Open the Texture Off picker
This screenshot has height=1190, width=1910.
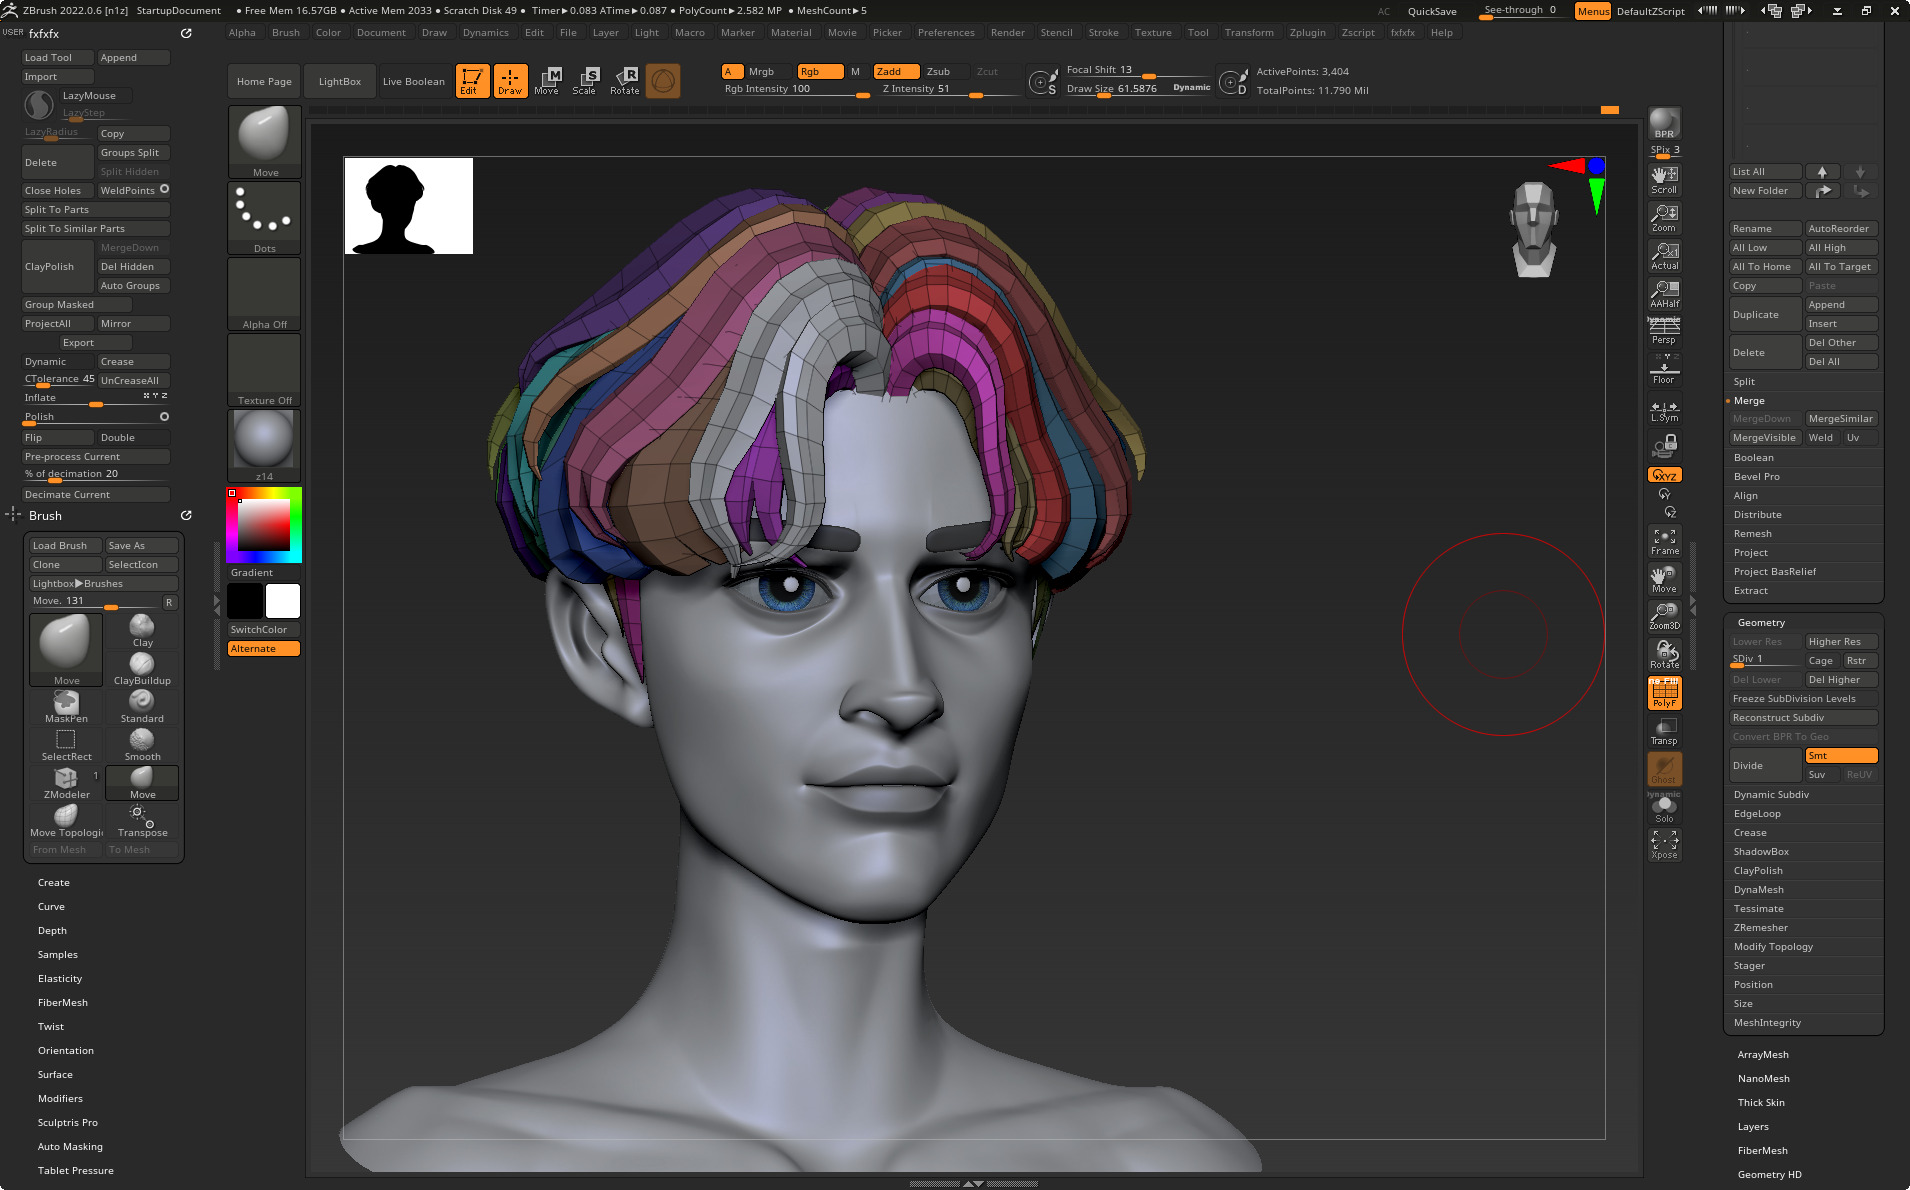264,370
